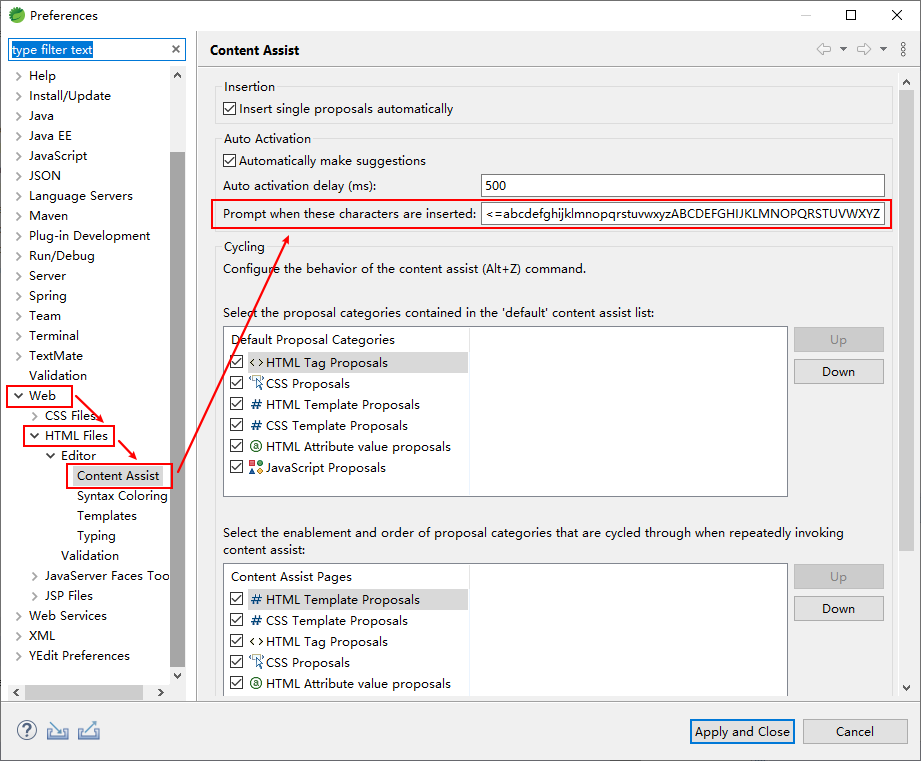Click the import preferences icon
This screenshot has width=921, height=761.
pos(58,731)
